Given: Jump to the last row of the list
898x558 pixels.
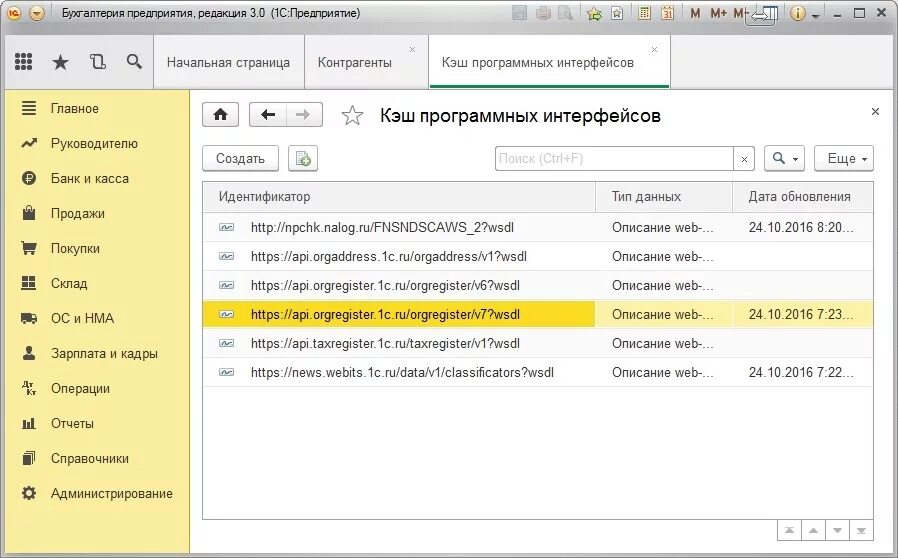Looking at the screenshot, I should click(861, 531).
